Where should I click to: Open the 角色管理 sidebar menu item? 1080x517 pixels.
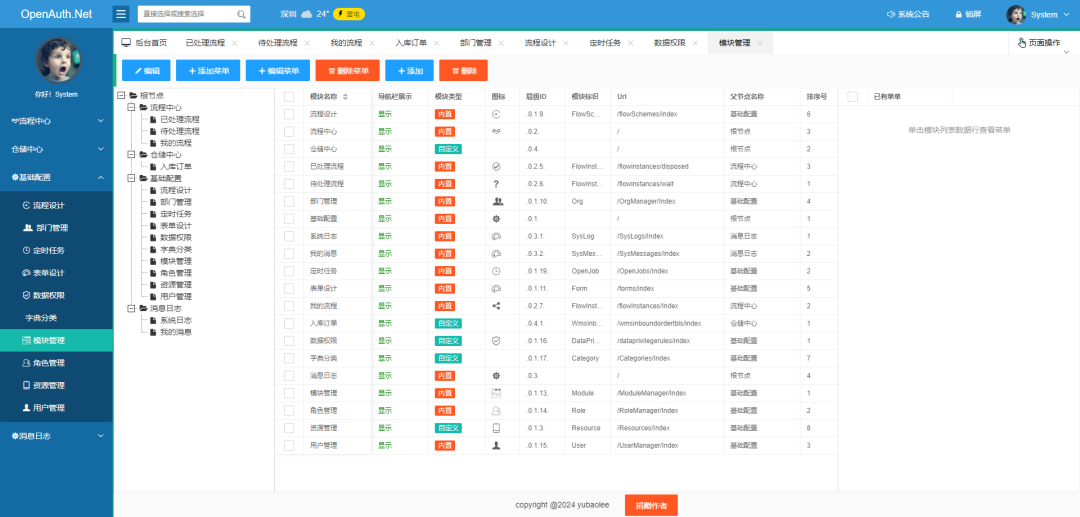pos(48,363)
